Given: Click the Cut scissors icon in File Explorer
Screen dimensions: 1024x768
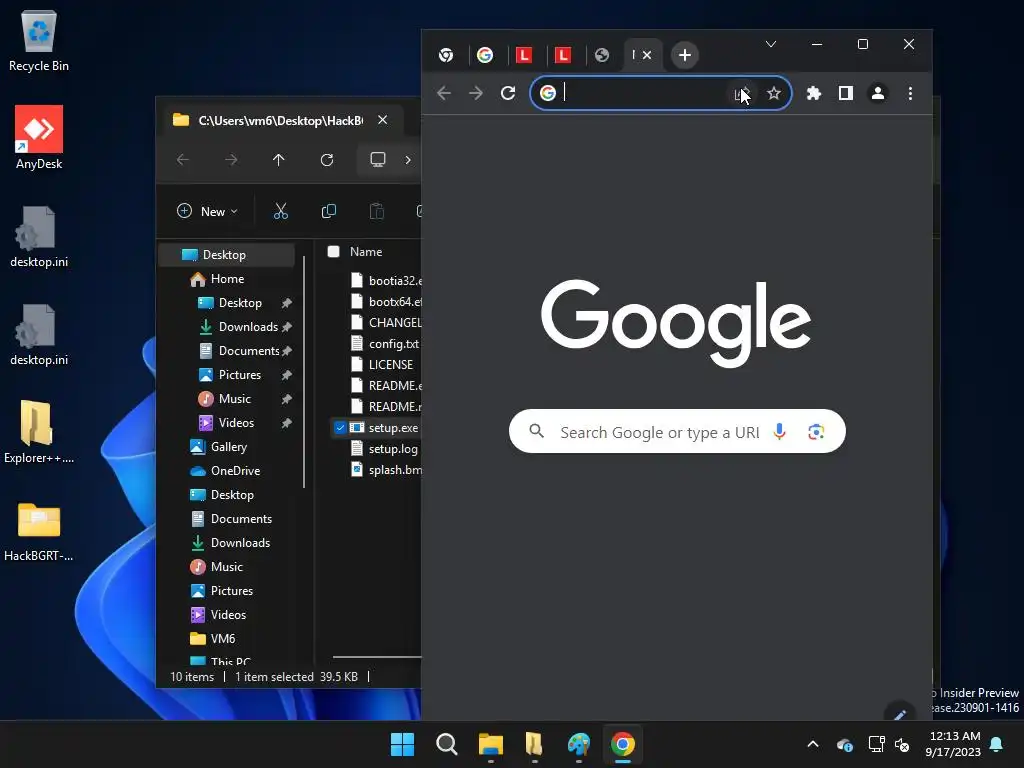Looking at the screenshot, I should 281,211.
